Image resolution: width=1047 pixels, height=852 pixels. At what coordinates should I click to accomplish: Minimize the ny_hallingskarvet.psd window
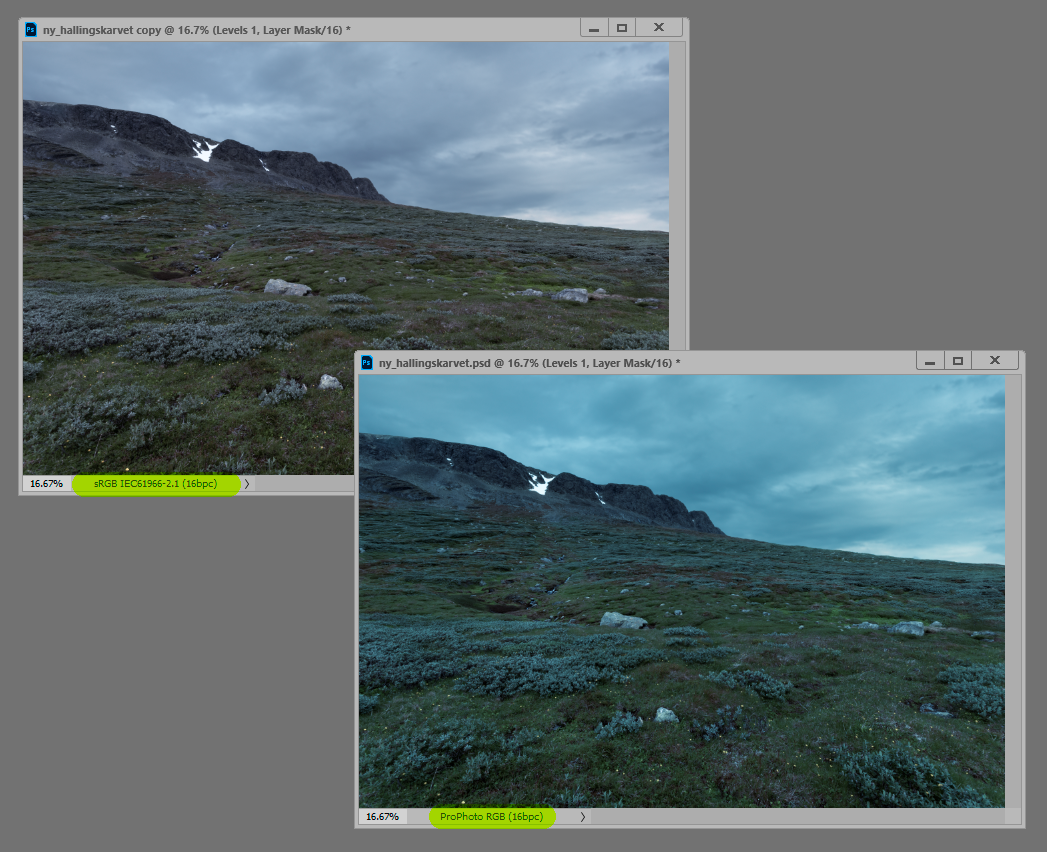(x=931, y=360)
